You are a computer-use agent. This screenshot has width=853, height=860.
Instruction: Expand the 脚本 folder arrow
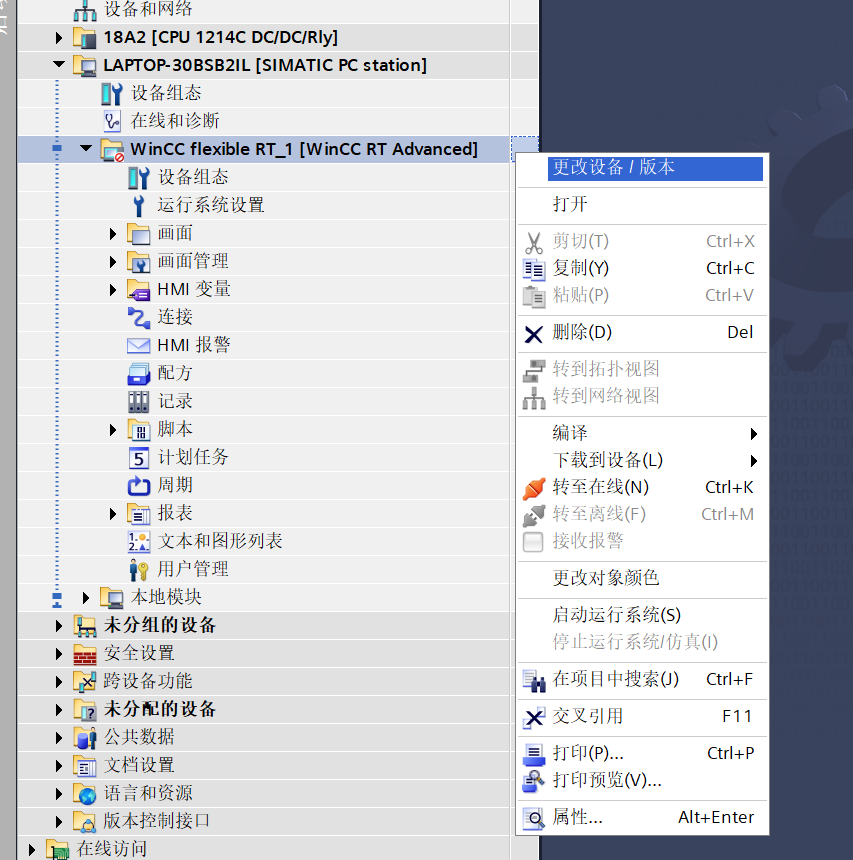coord(112,429)
